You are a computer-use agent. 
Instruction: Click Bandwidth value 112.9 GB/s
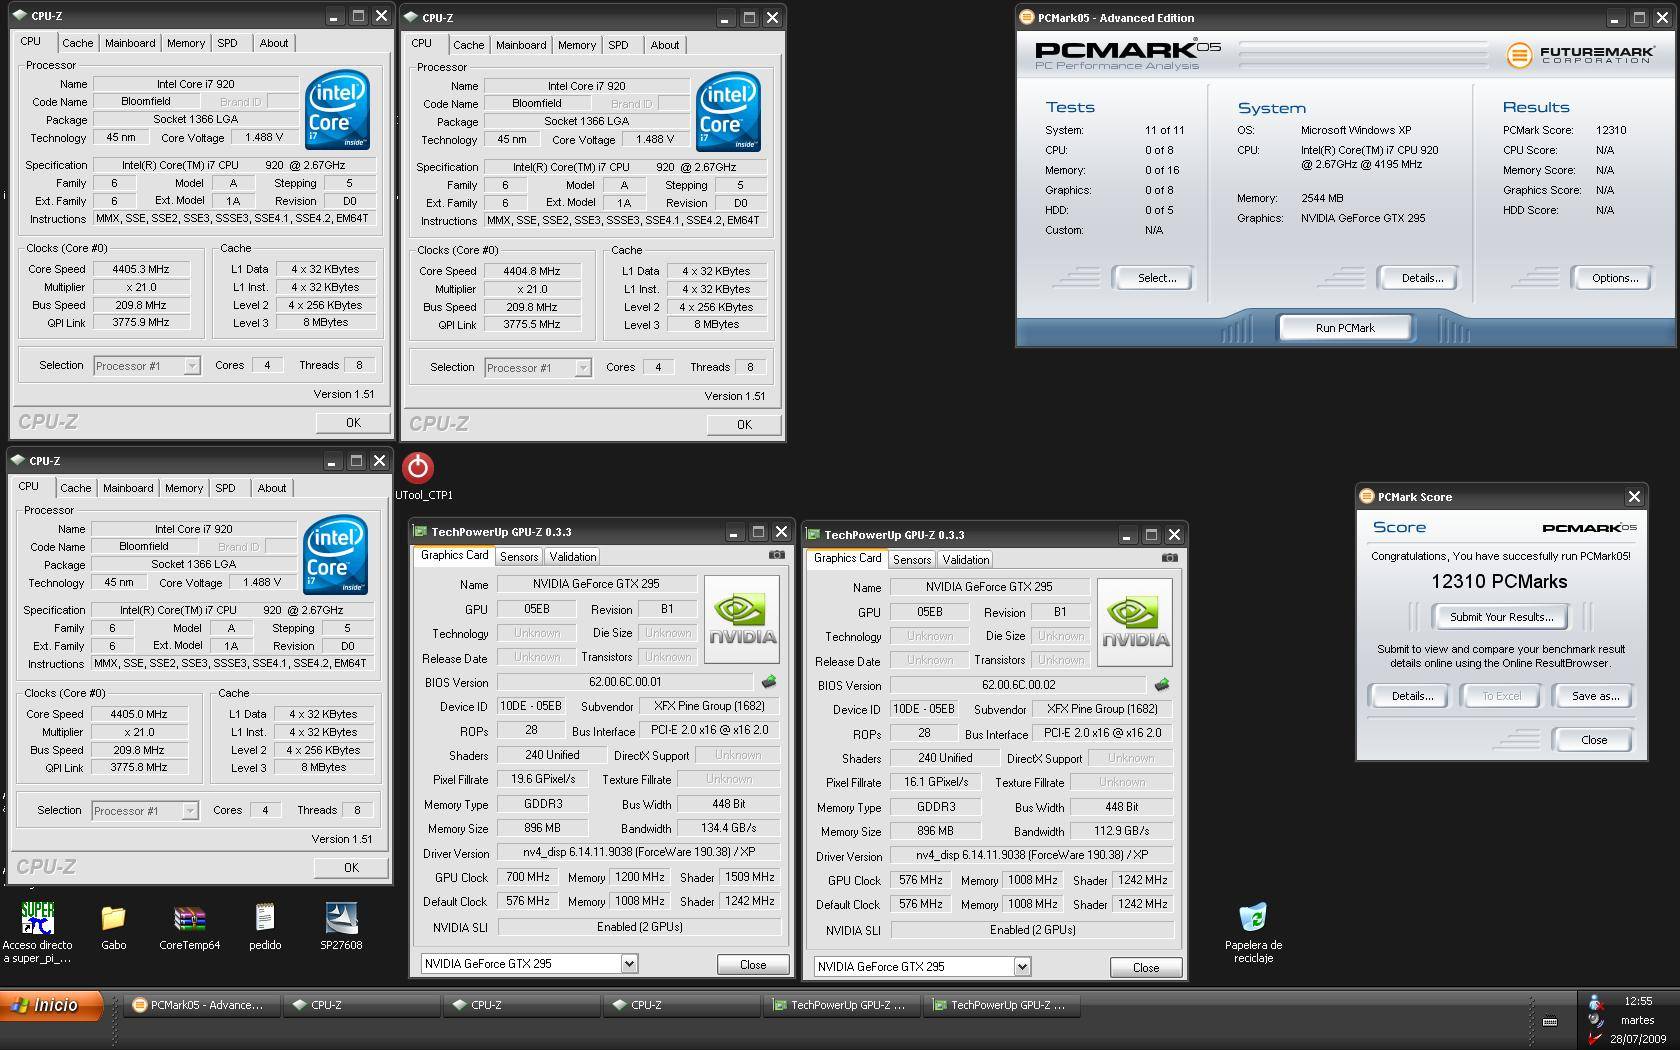pyautogui.click(x=1121, y=831)
